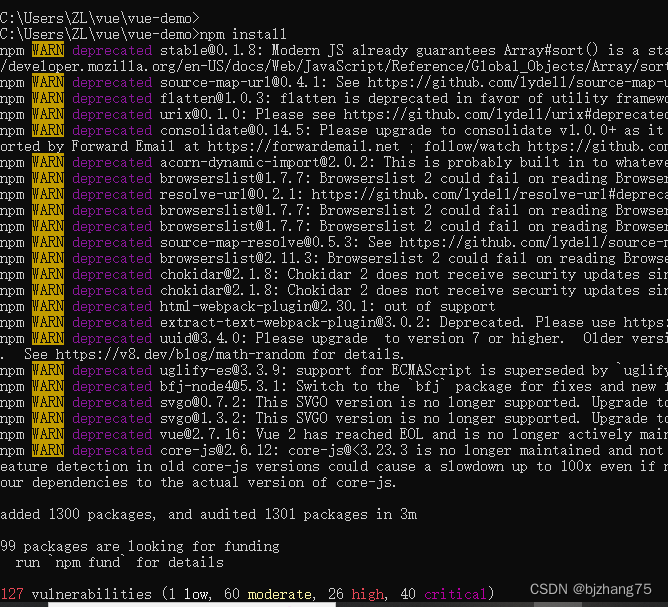Viewport: 668px width, 607px height.
Task: Click the typed 'npm install' command
Action: coord(243,34)
